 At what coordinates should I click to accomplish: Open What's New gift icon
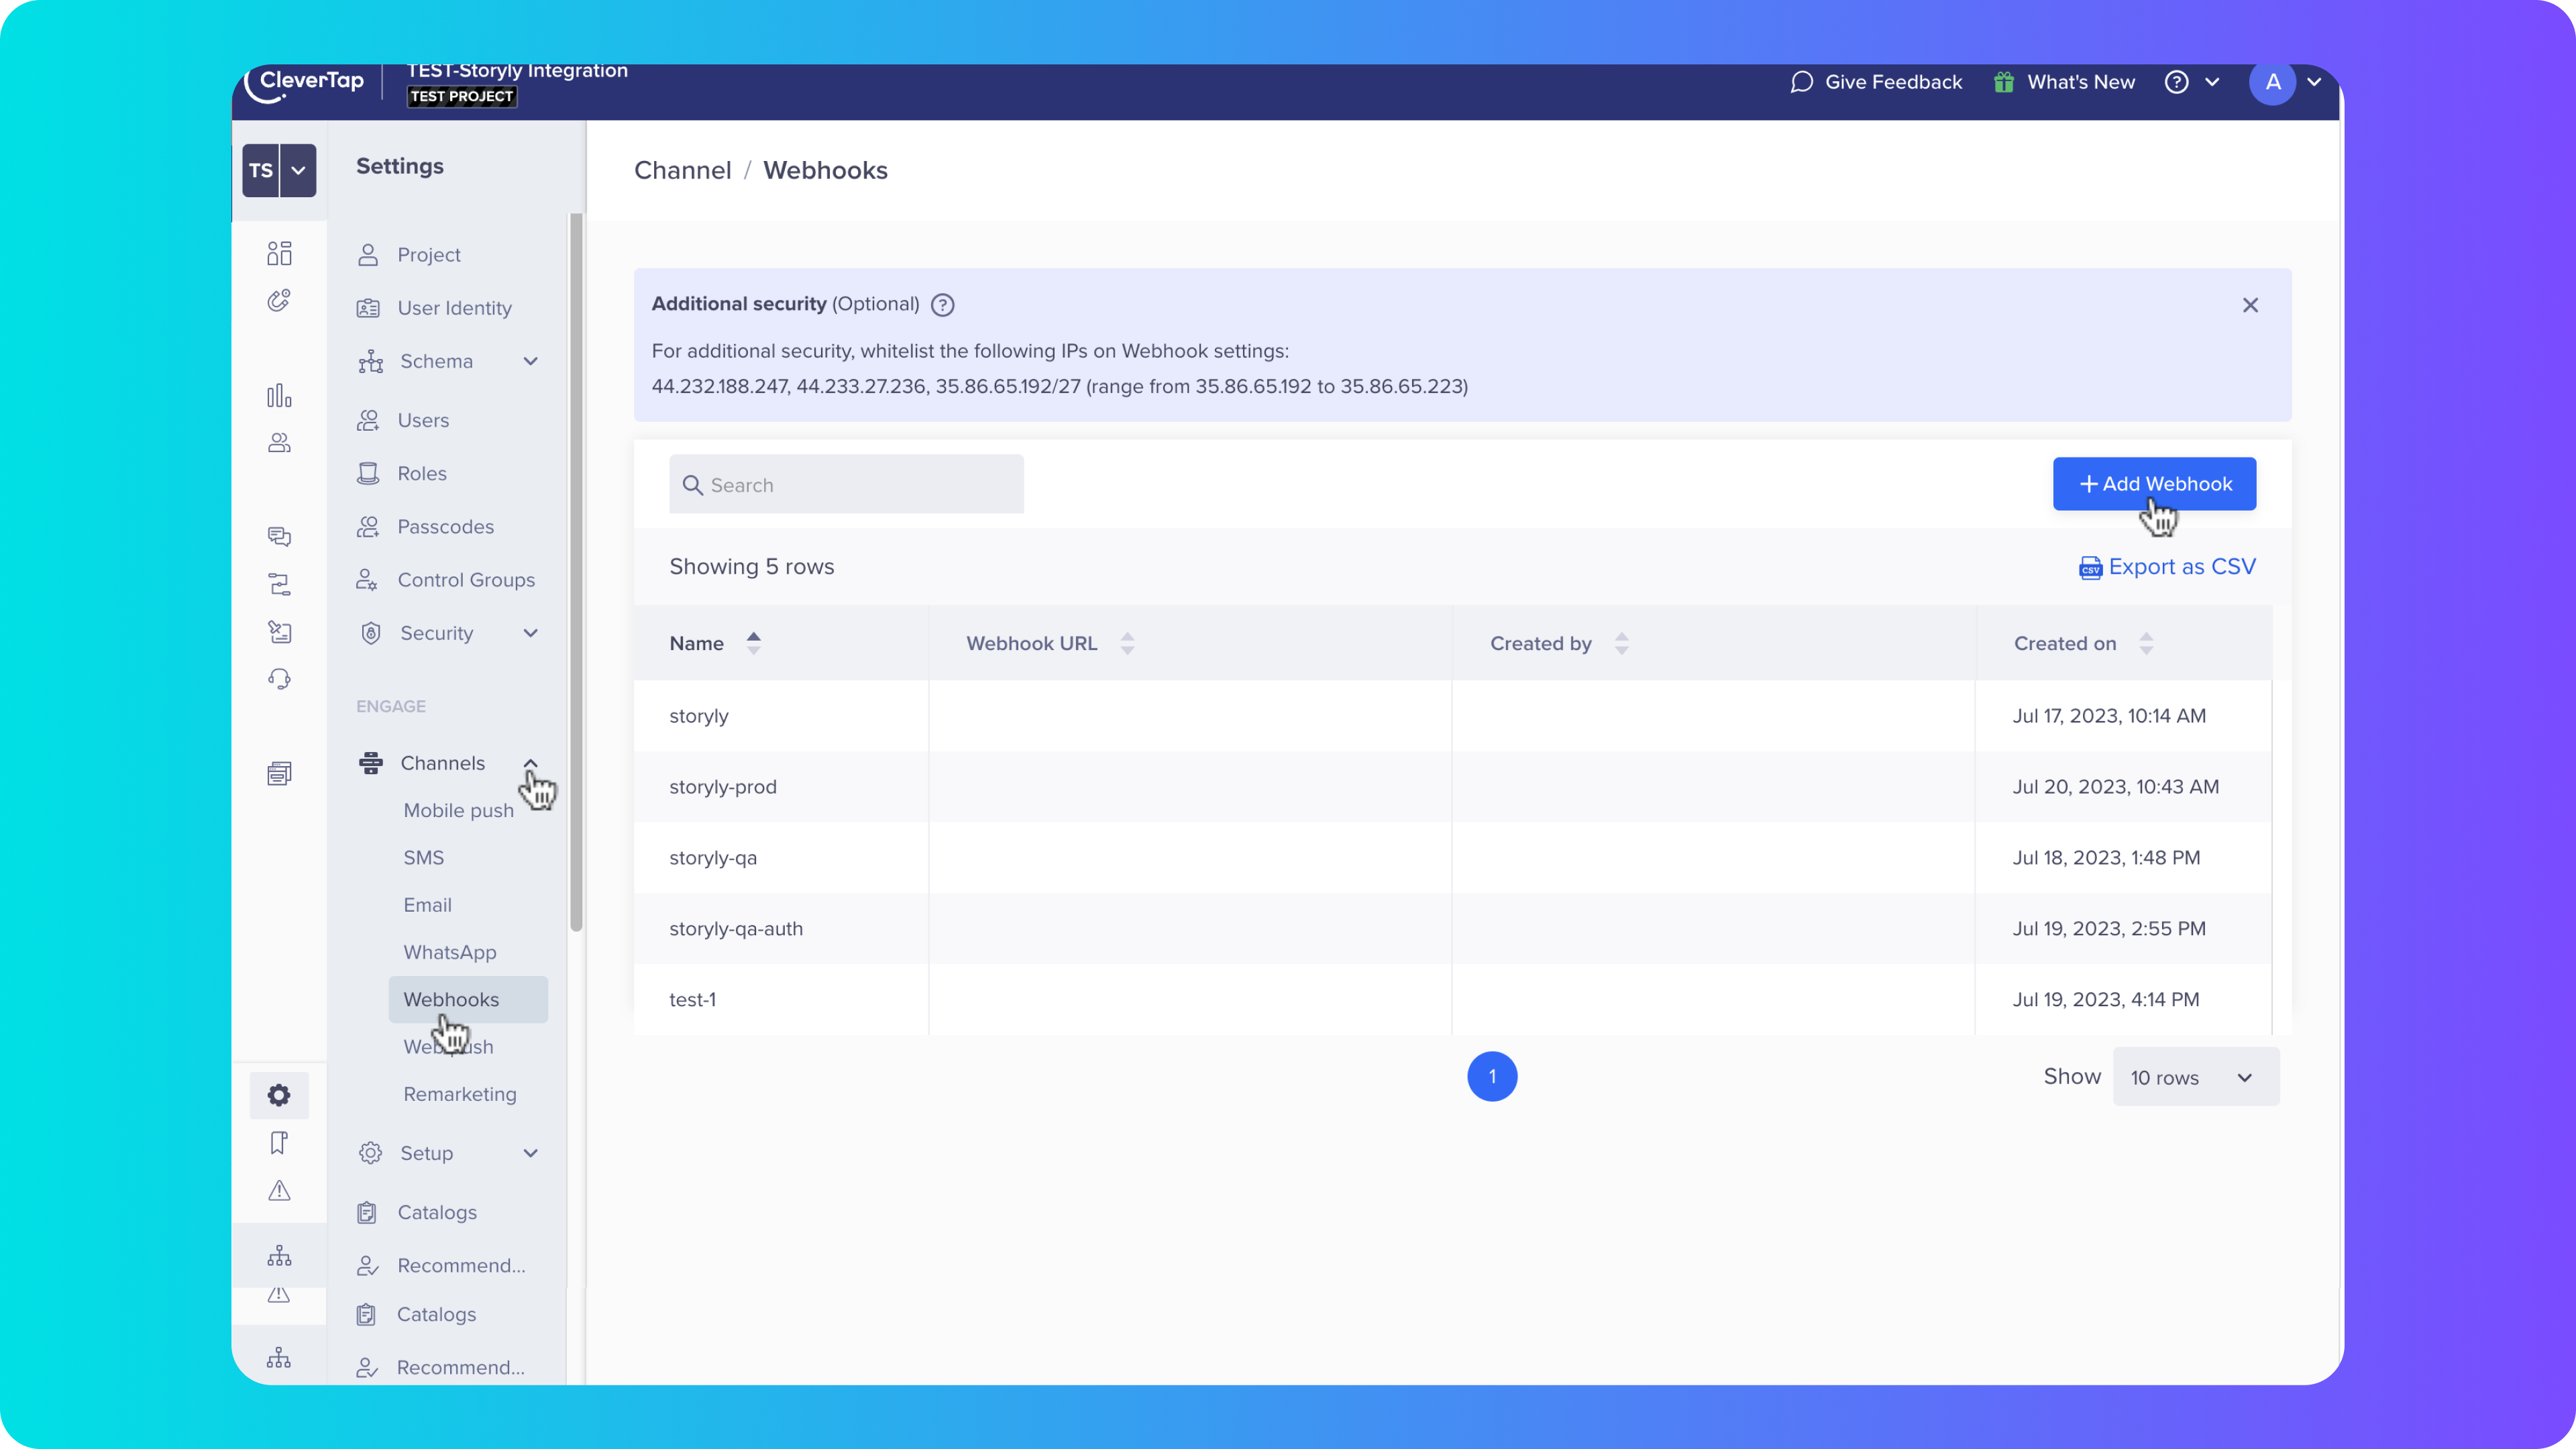[2003, 82]
